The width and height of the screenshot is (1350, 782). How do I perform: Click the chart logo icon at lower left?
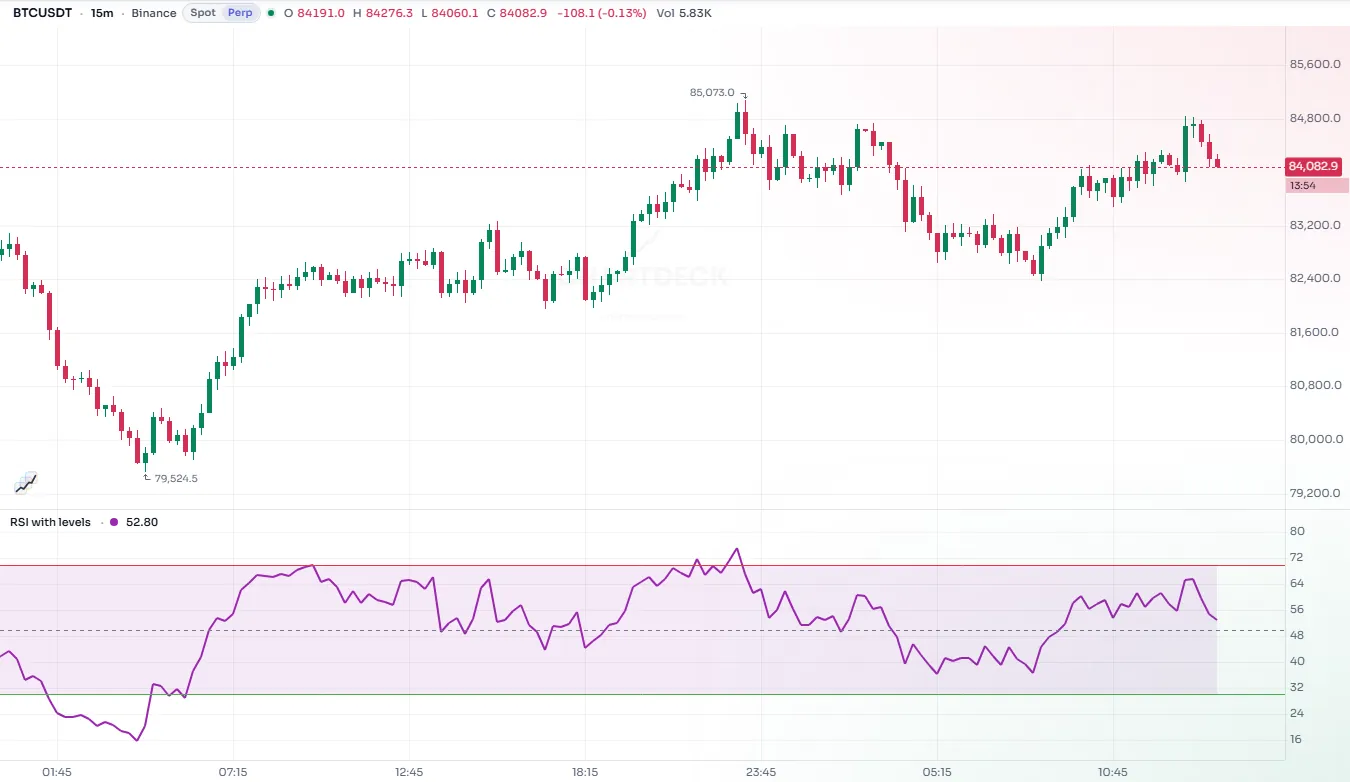pos(25,483)
